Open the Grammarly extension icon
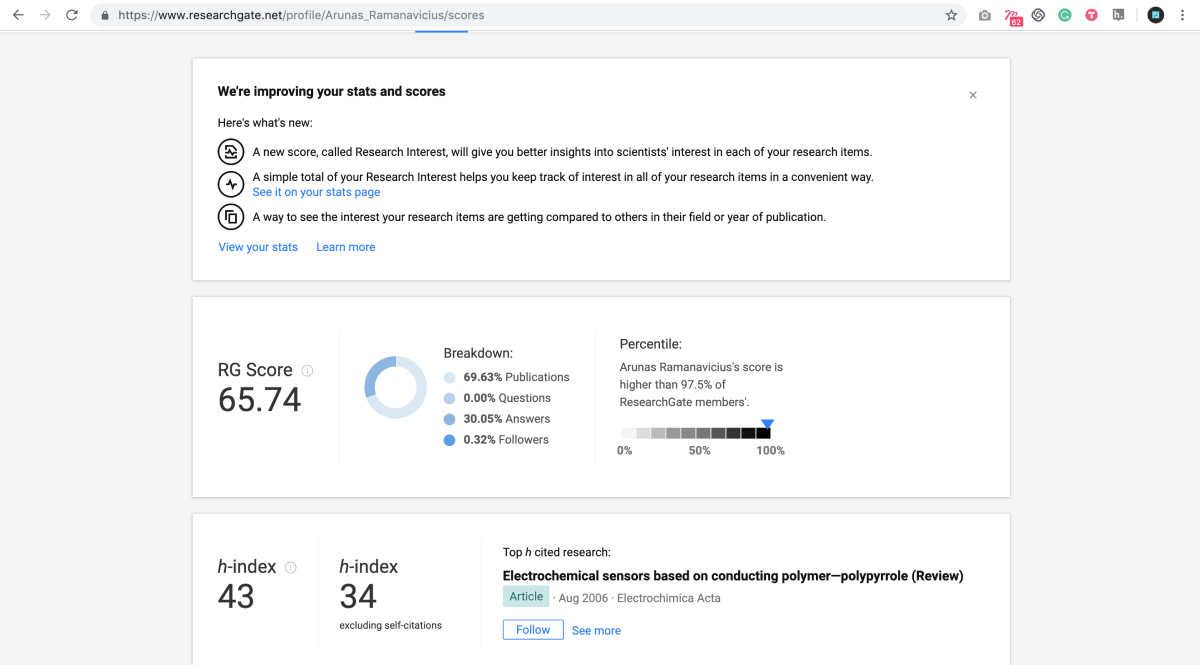The height and width of the screenshot is (665, 1200). point(1065,15)
